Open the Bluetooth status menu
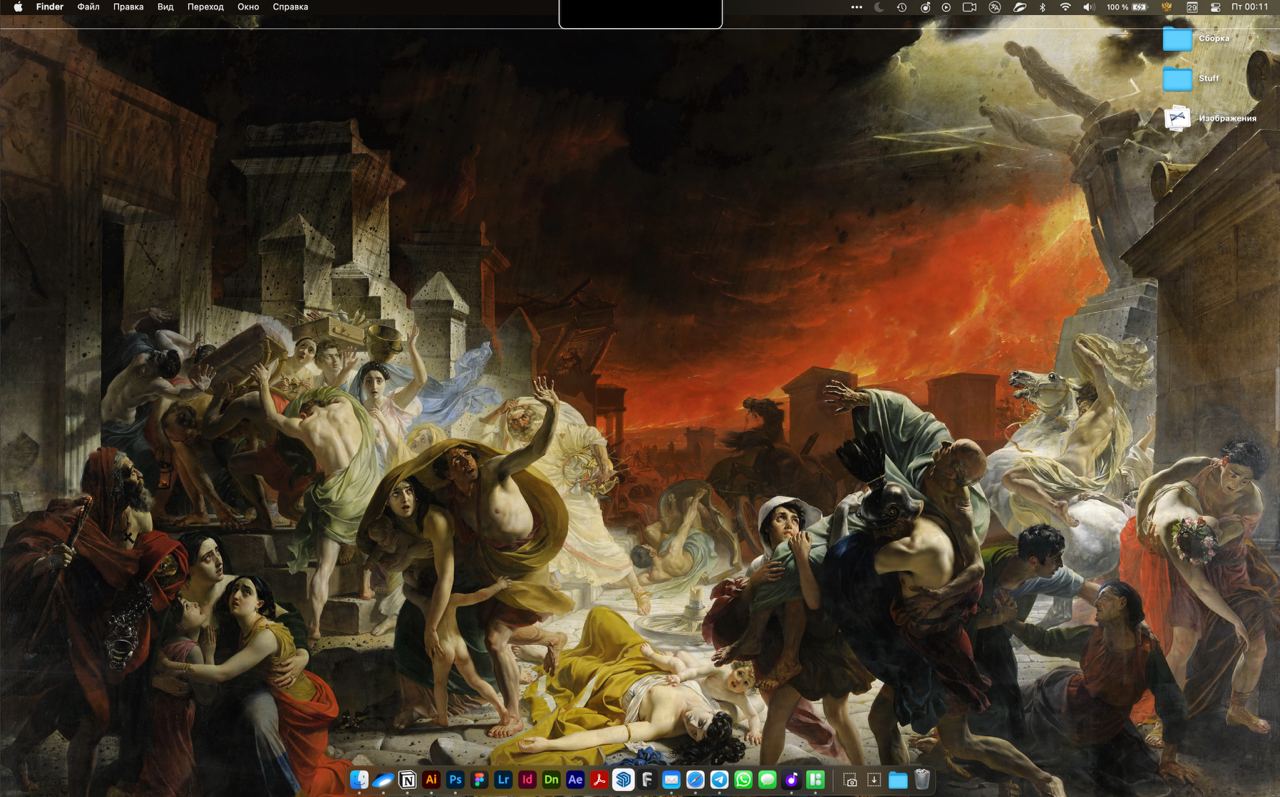 click(1042, 7)
